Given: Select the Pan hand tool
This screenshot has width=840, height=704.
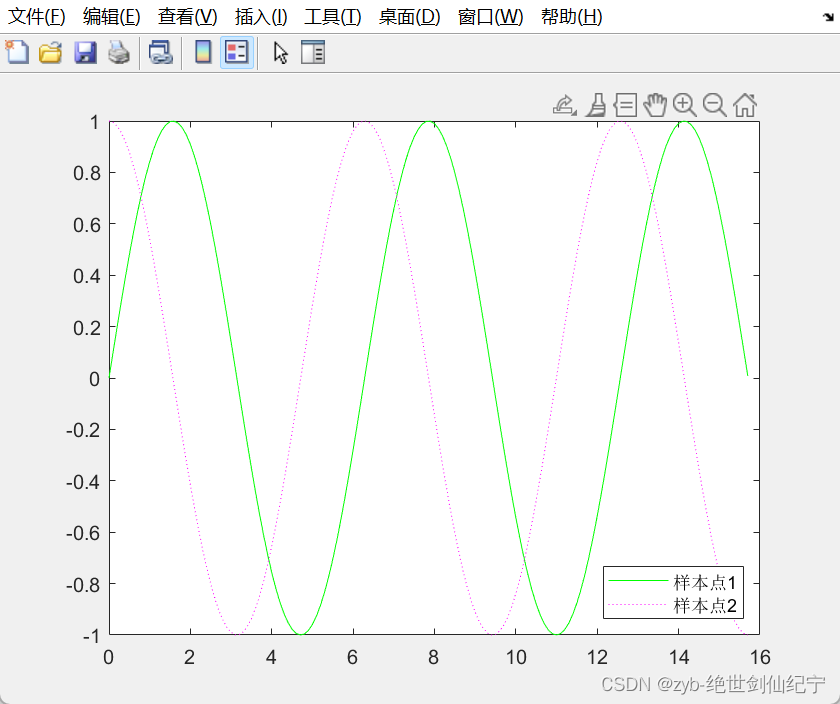Looking at the screenshot, I should click(x=655, y=105).
